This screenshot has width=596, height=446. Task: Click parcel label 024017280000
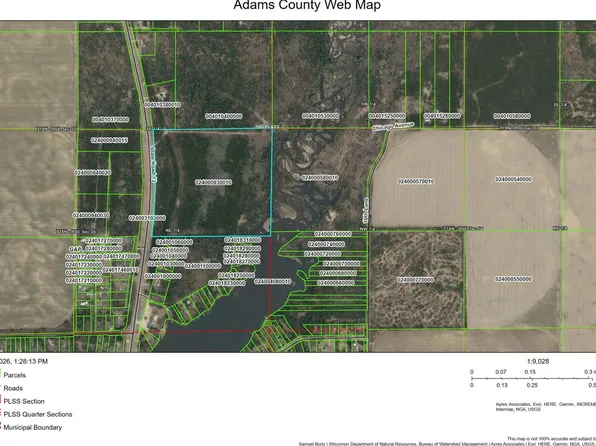coord(103,249)
